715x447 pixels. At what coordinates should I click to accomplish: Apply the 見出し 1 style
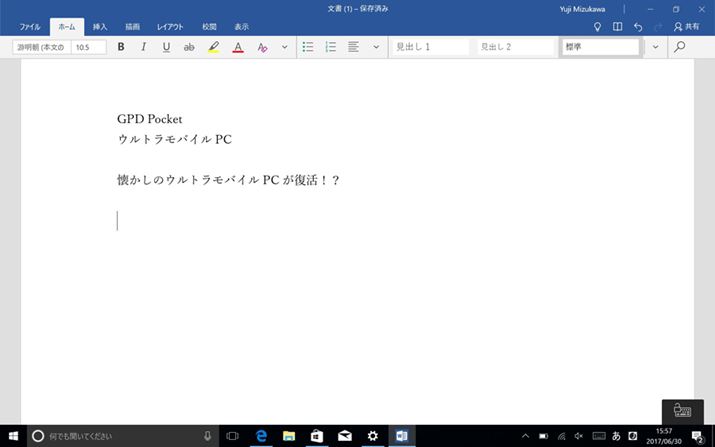[430, 47]
